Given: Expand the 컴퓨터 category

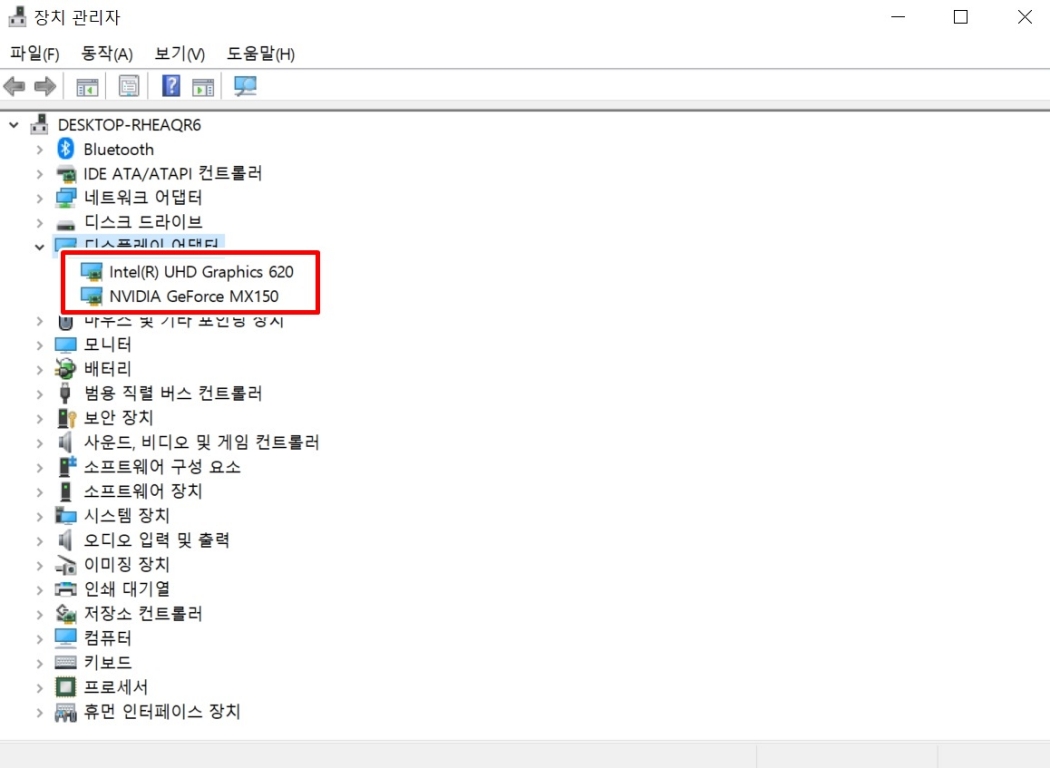Looking at the screenshot, I should (40, 639).
